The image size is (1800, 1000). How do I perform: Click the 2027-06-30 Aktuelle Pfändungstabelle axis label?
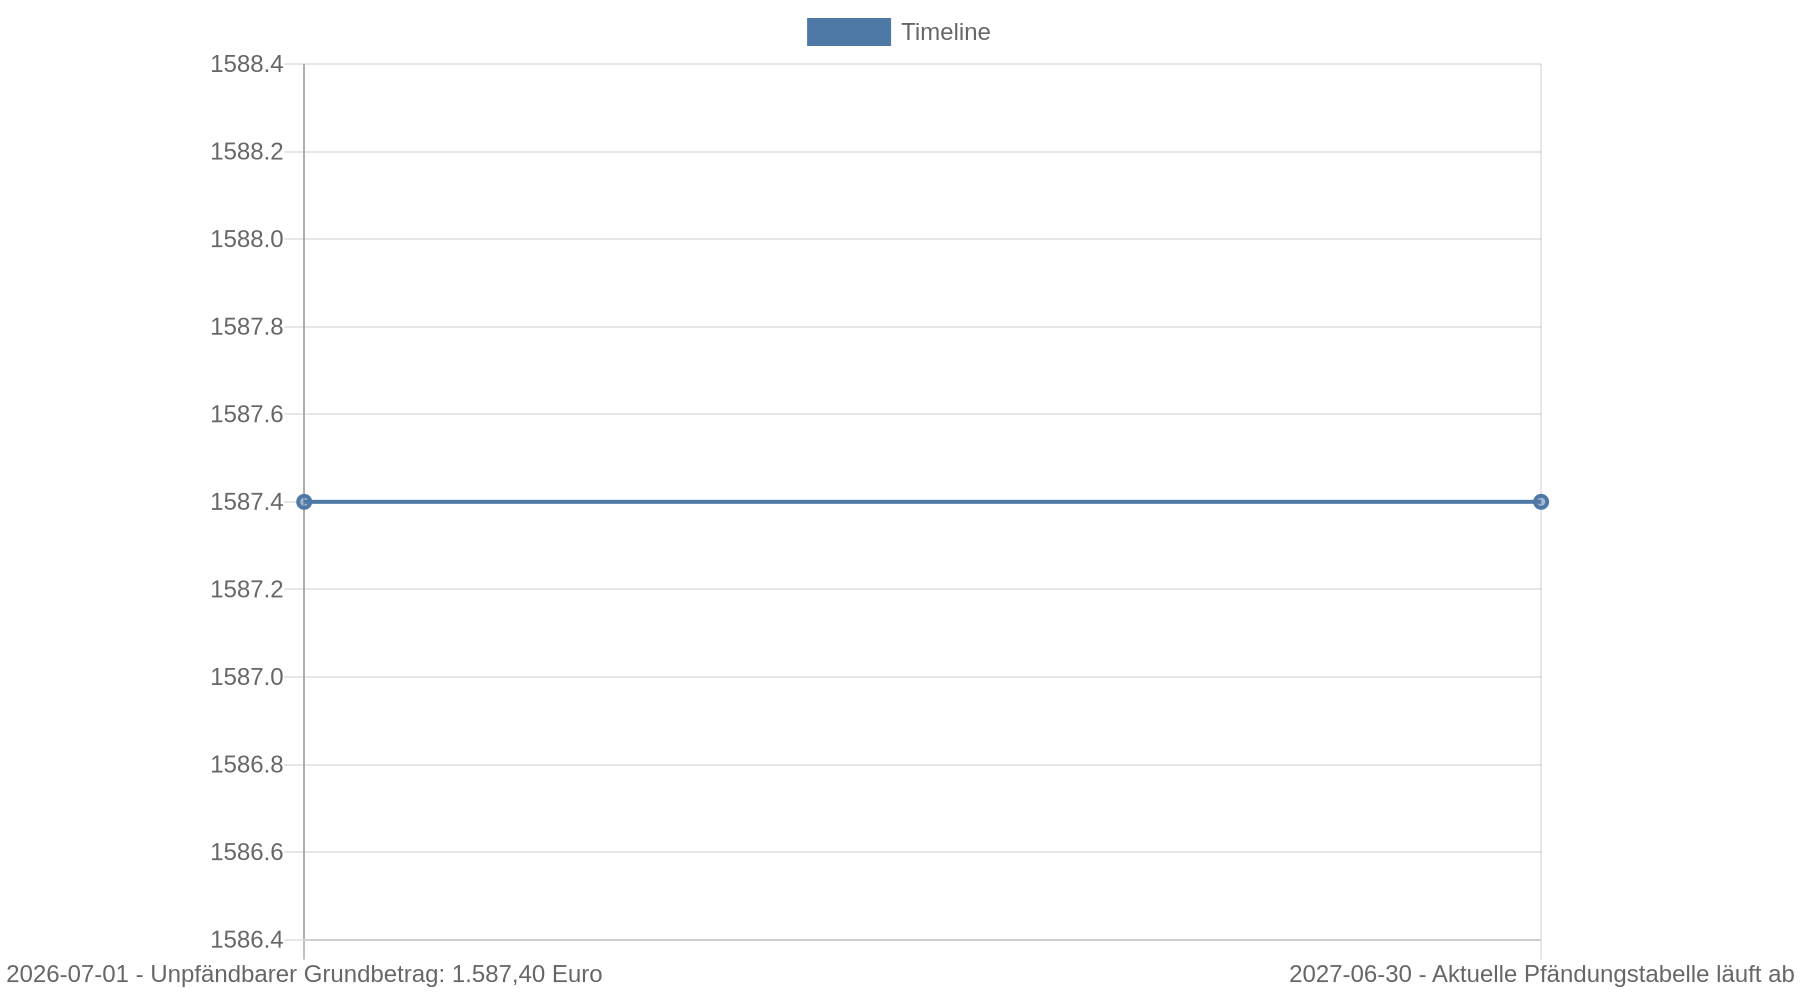1542,974
